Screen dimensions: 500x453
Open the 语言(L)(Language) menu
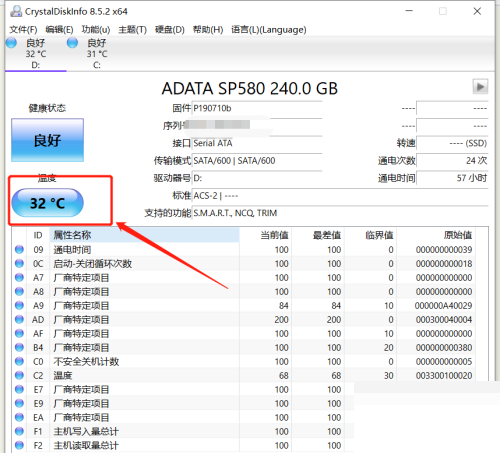tap(269, 30)
